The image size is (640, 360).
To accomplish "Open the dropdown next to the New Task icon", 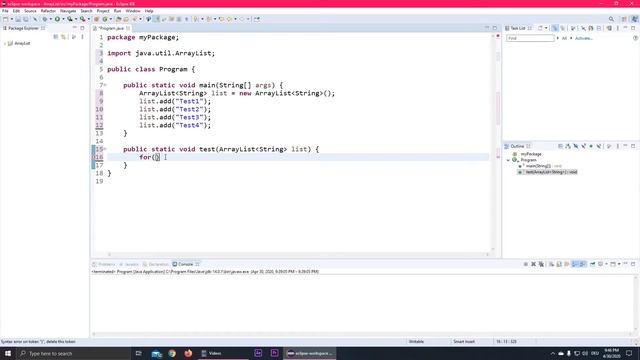I will (546, 28).
